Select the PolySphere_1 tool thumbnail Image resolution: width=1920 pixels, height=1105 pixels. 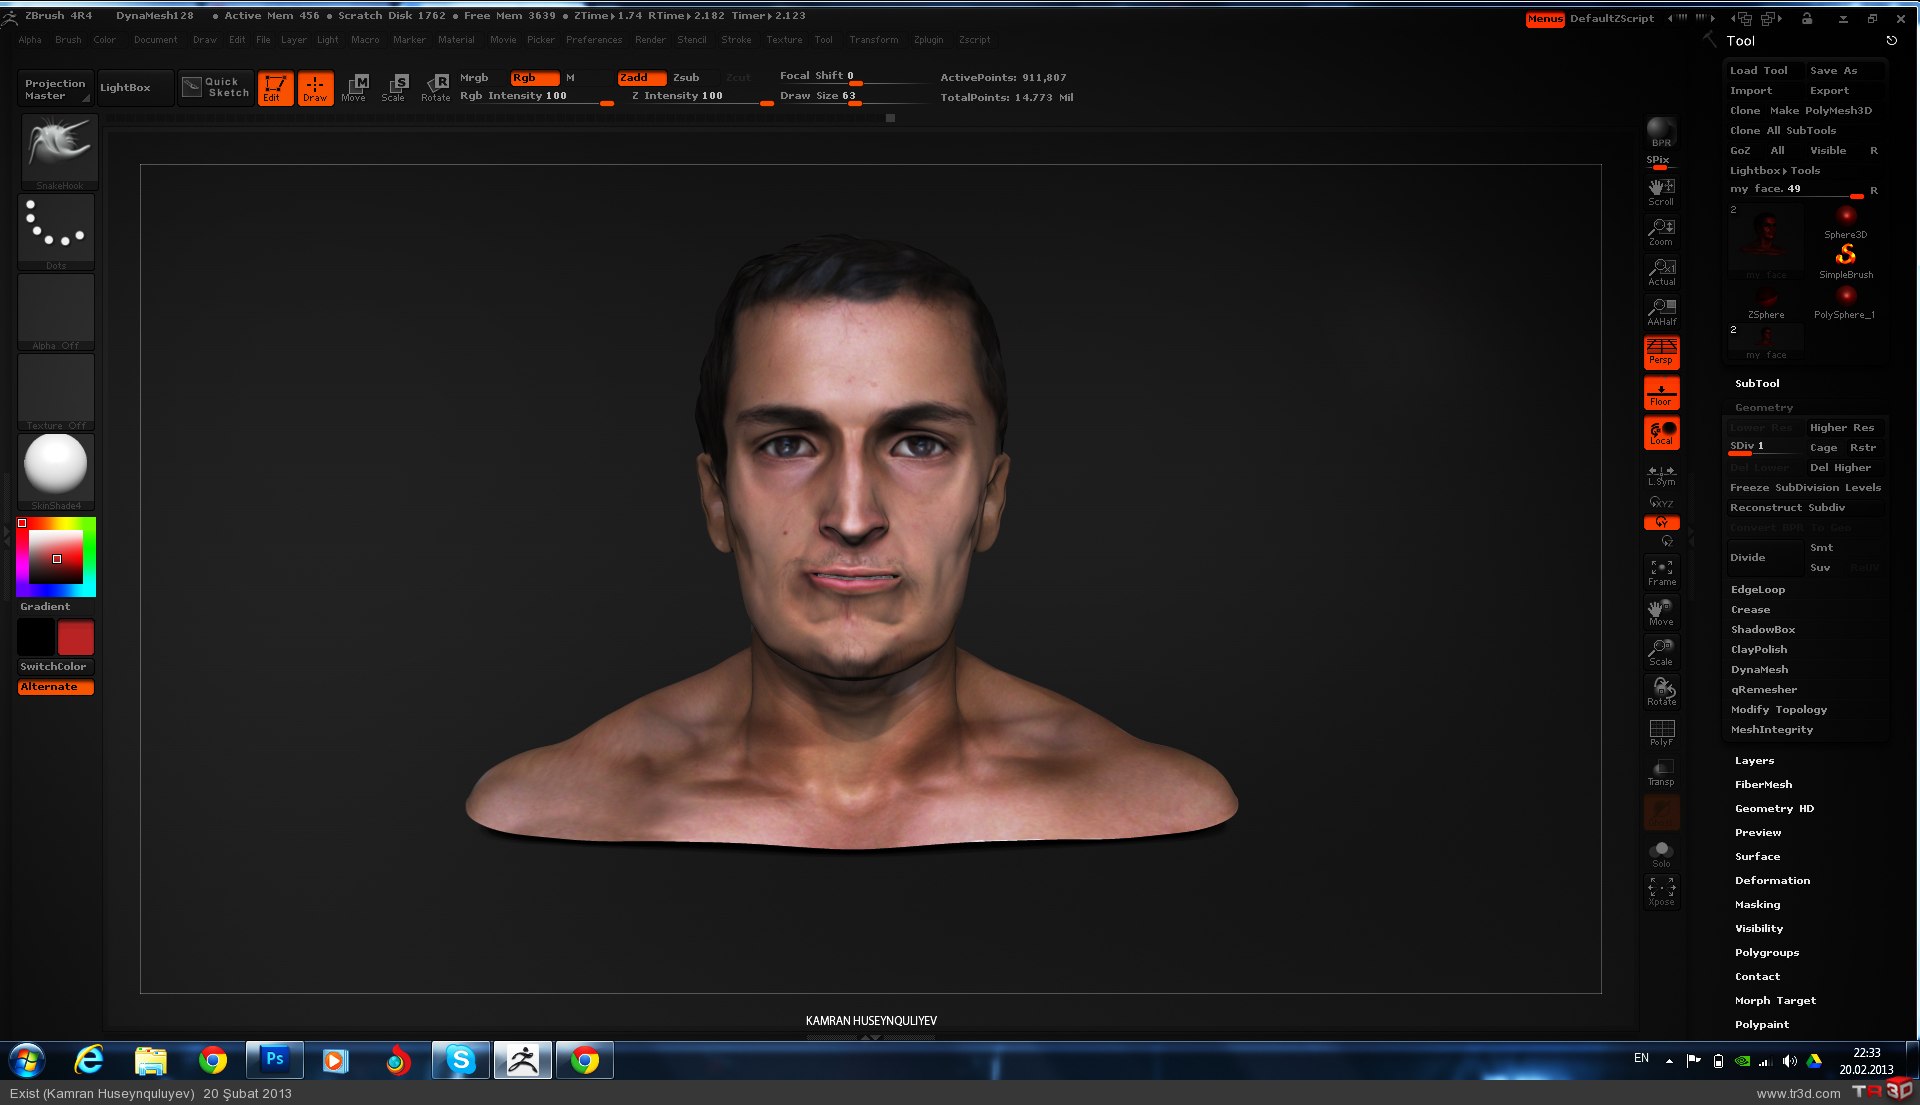point(1845,301)
